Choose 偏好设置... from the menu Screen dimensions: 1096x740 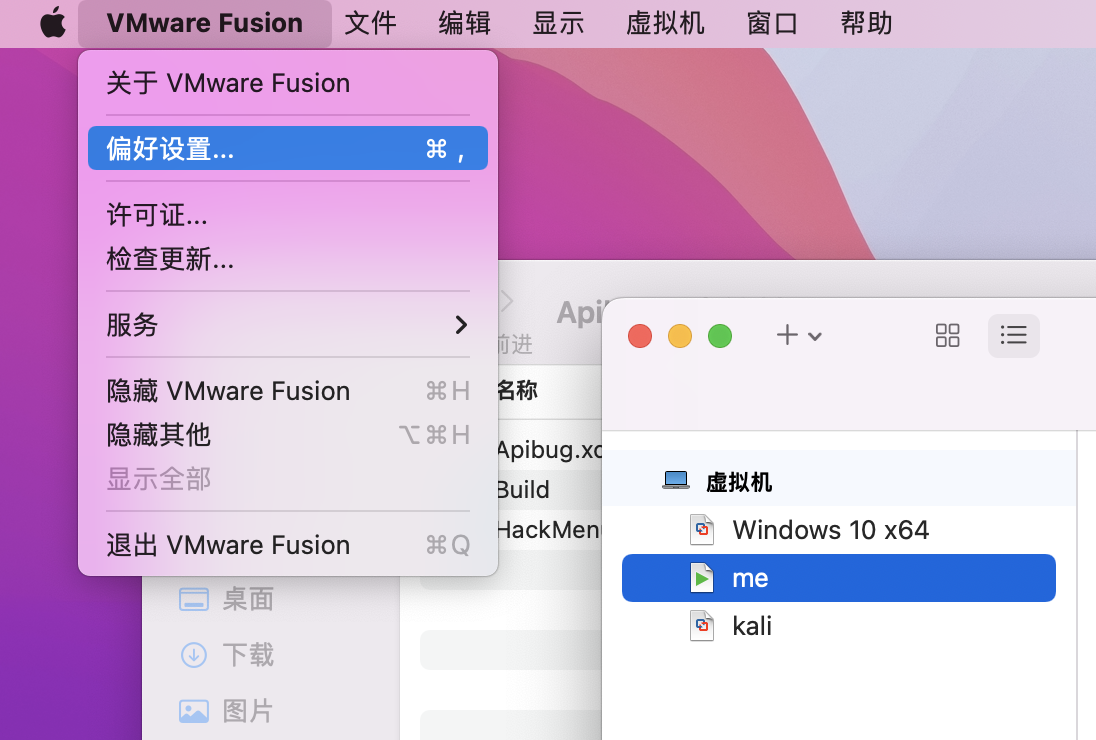(287, 149)
